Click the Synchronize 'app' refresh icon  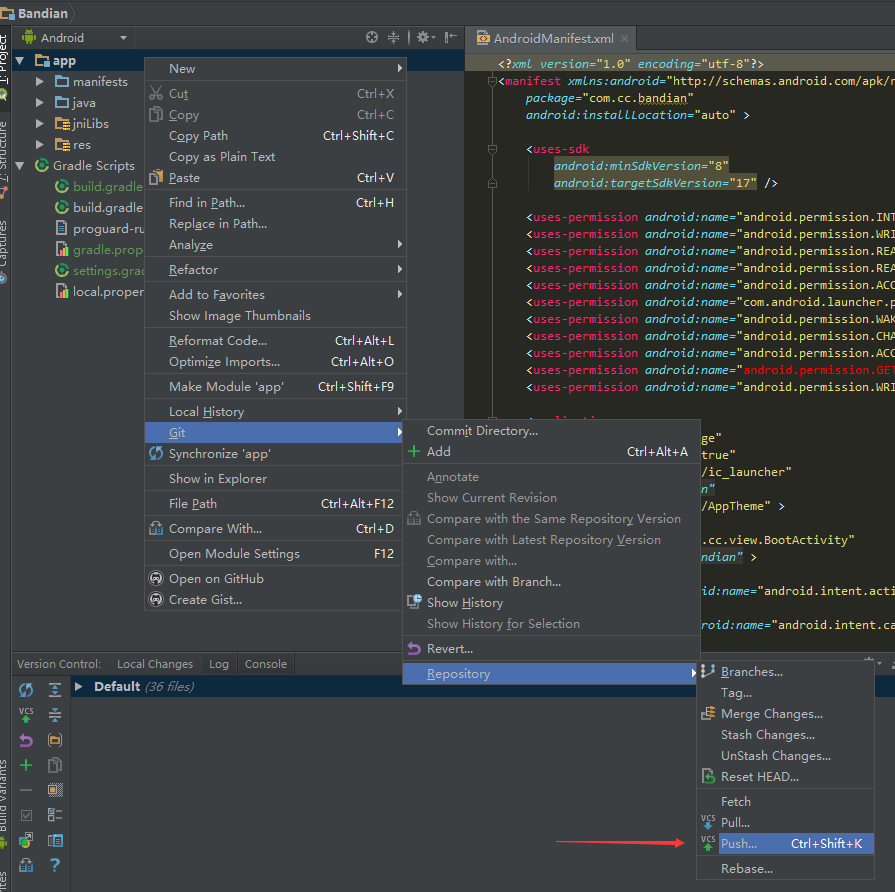[156, 454]
